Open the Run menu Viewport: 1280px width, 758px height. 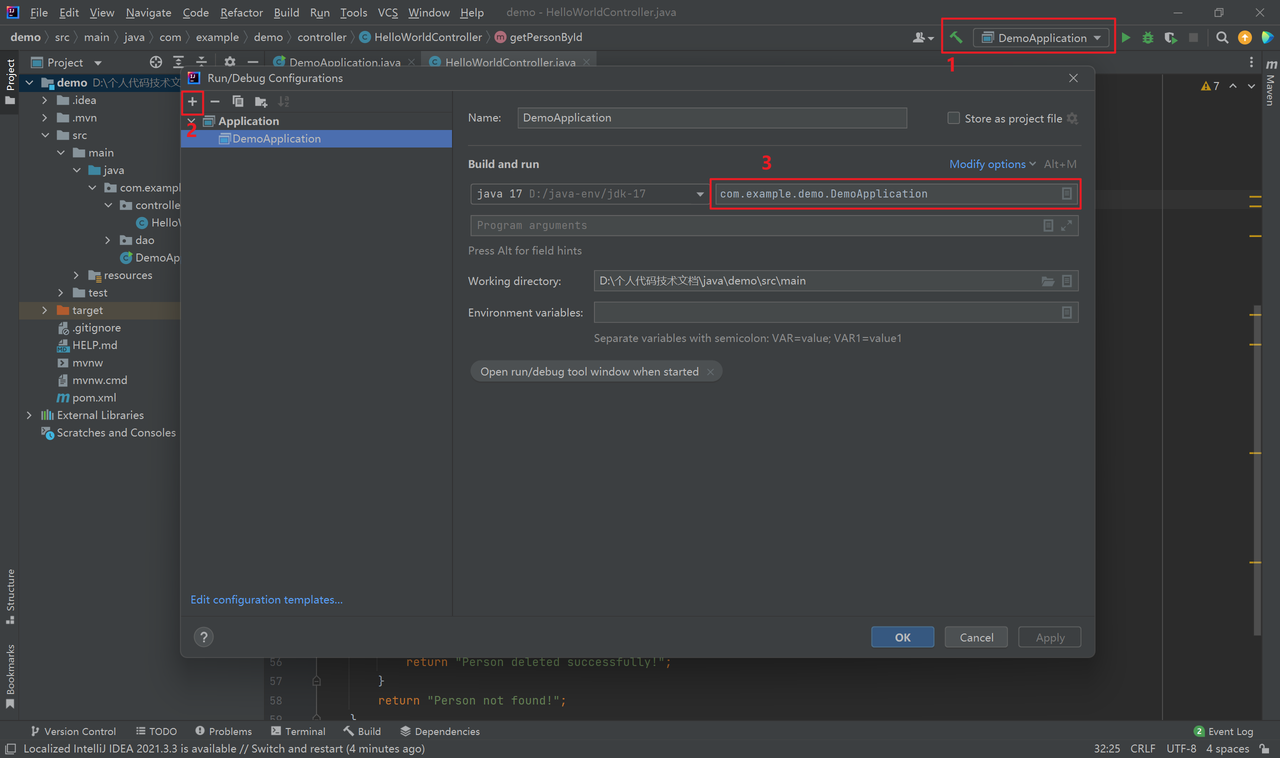point(320,13)
